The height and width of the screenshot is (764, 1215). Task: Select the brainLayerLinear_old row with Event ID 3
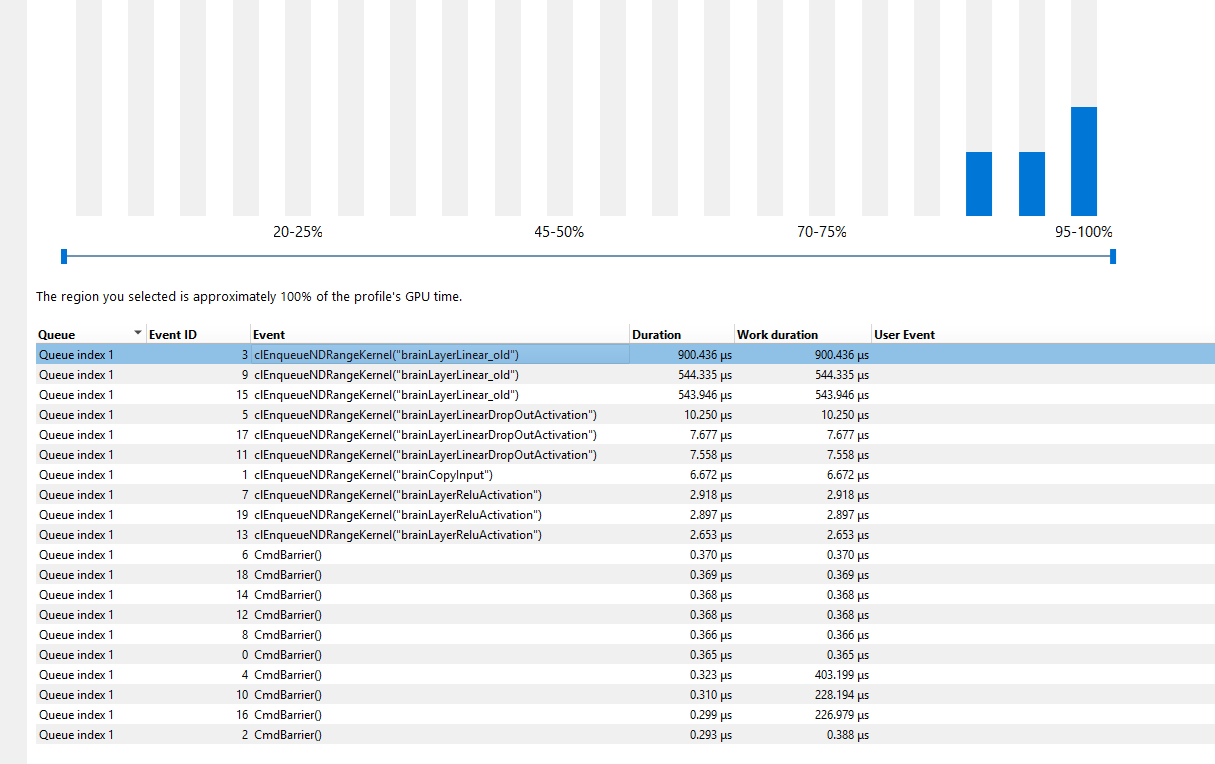386,355
